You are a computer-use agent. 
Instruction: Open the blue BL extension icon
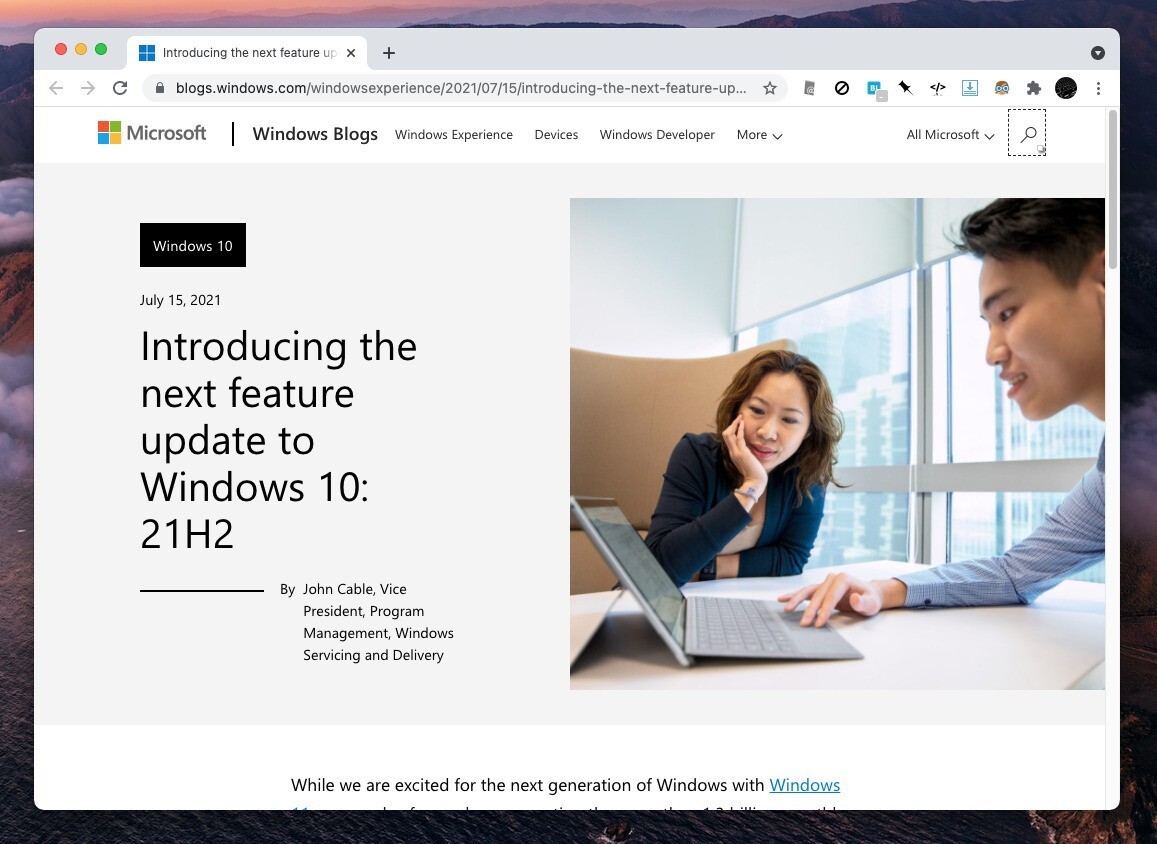click(875, 89)
